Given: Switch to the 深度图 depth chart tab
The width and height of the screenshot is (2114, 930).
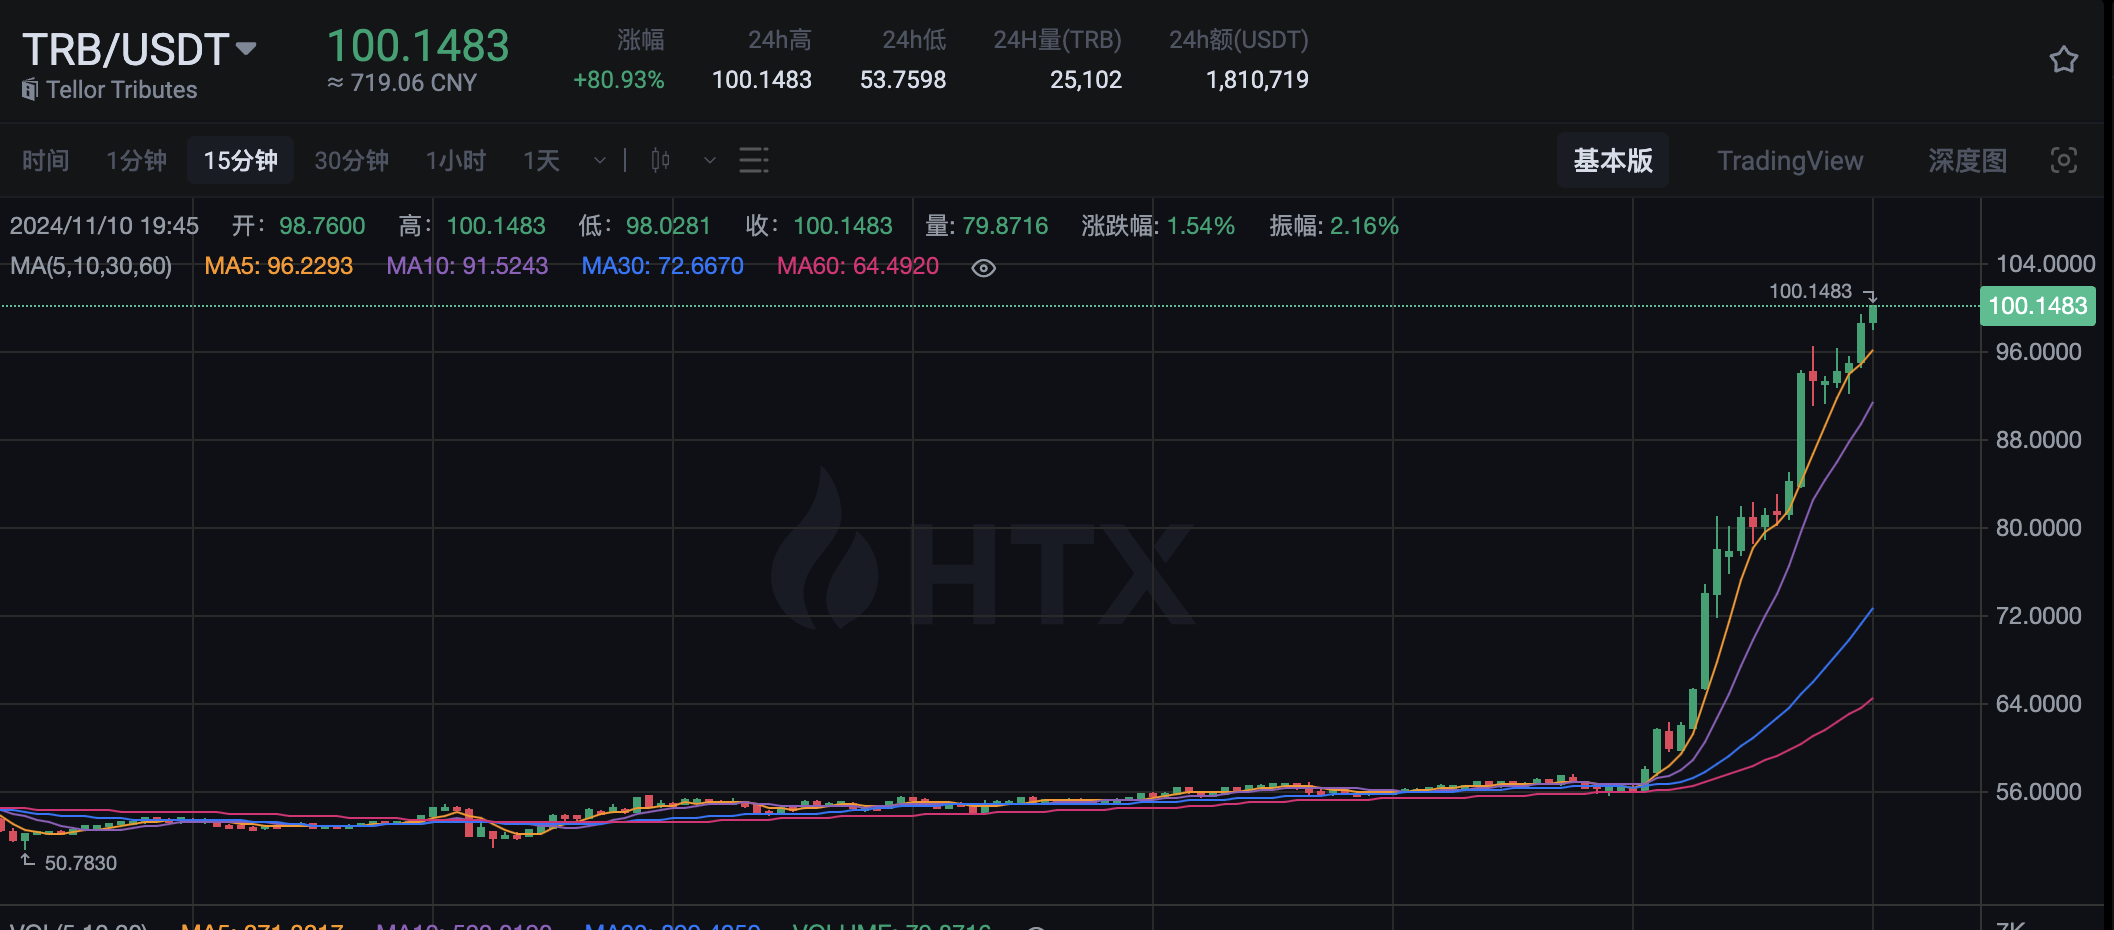Looking at the screenshot, I should (x=1966, y=160).
